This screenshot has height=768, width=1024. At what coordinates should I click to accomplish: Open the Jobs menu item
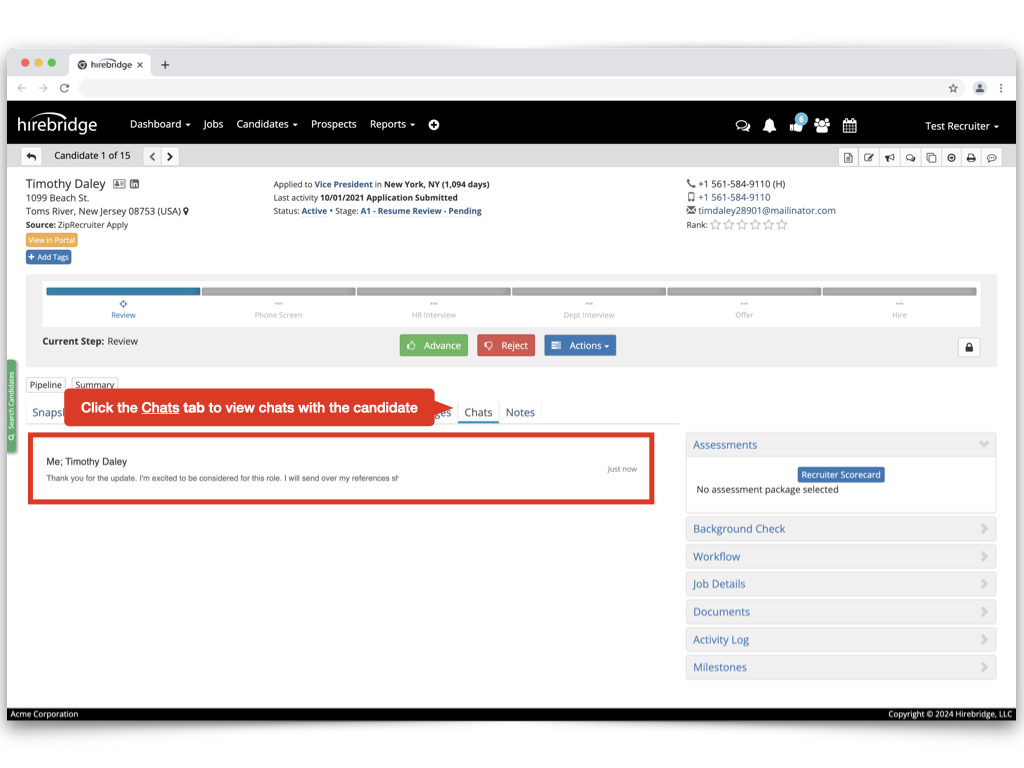tap(213, 125)
